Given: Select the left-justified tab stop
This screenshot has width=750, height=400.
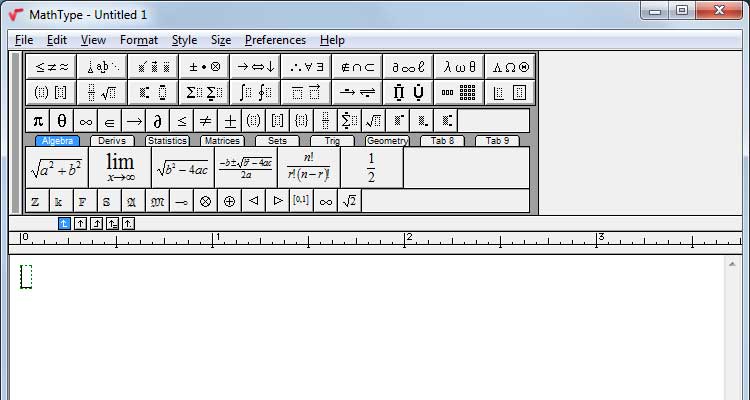Looking at the screenshot, I should click(x=64, y=223).
